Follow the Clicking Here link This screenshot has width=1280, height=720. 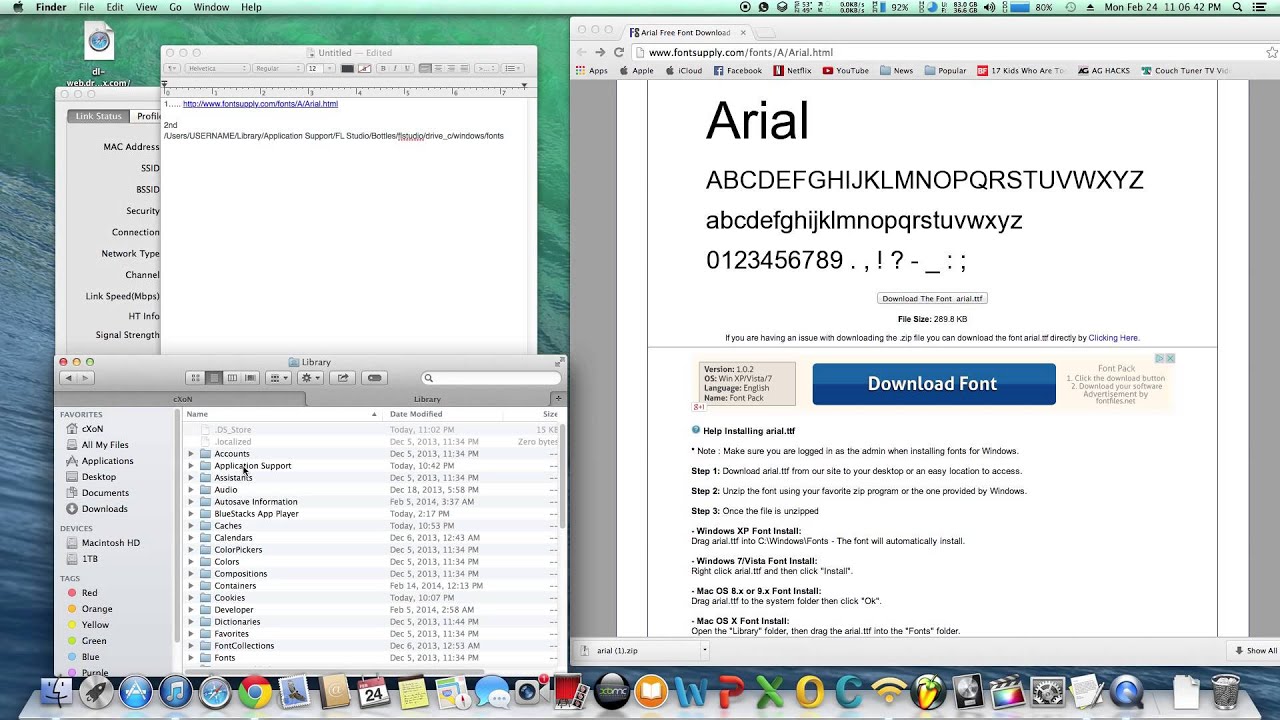pyautogui.click(x=1113, y=338)
